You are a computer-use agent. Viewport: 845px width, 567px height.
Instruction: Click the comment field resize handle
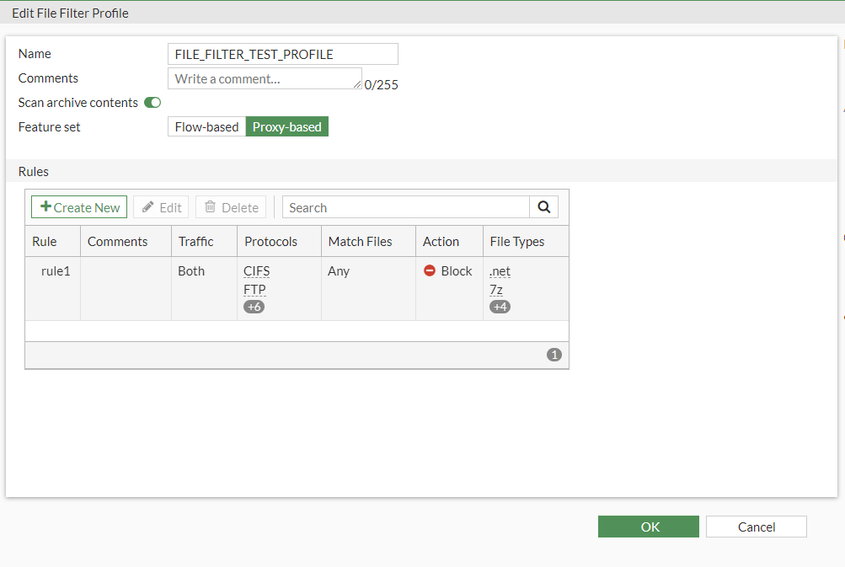coord(357,85)
